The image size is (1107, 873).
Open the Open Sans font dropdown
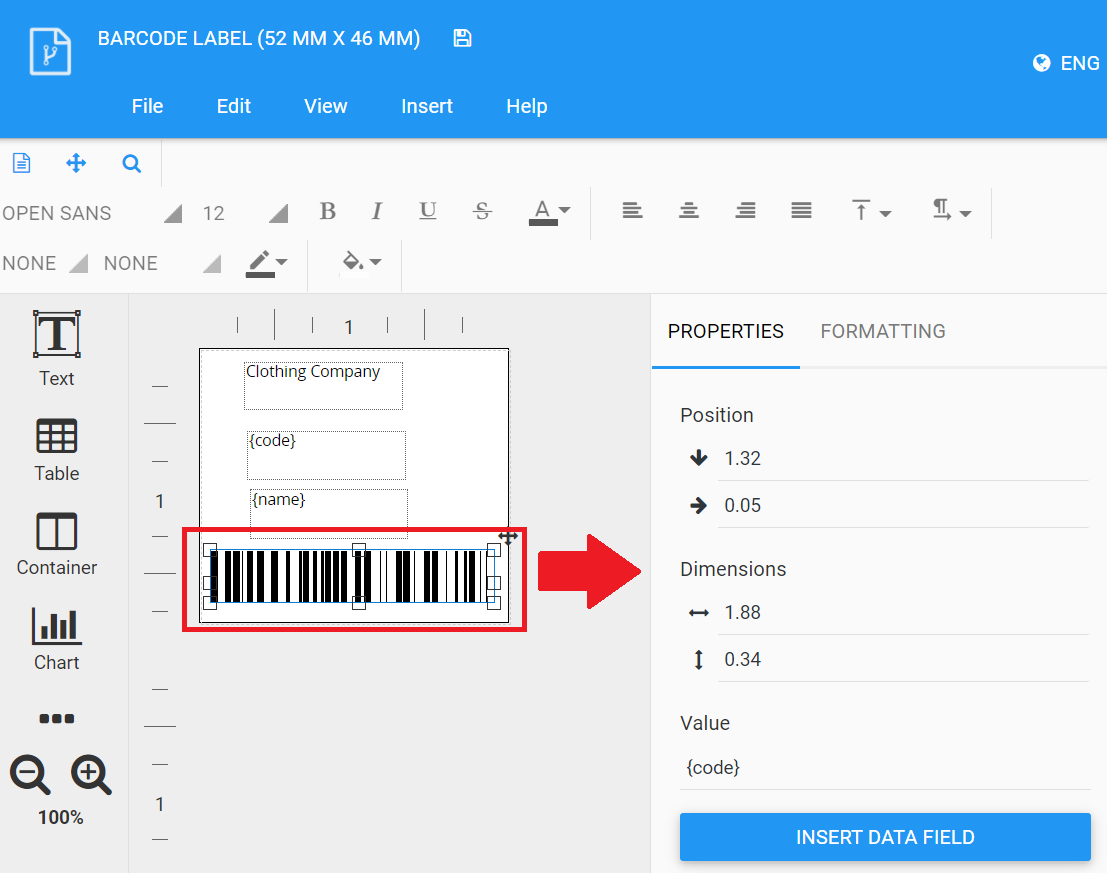click(92, 213)
